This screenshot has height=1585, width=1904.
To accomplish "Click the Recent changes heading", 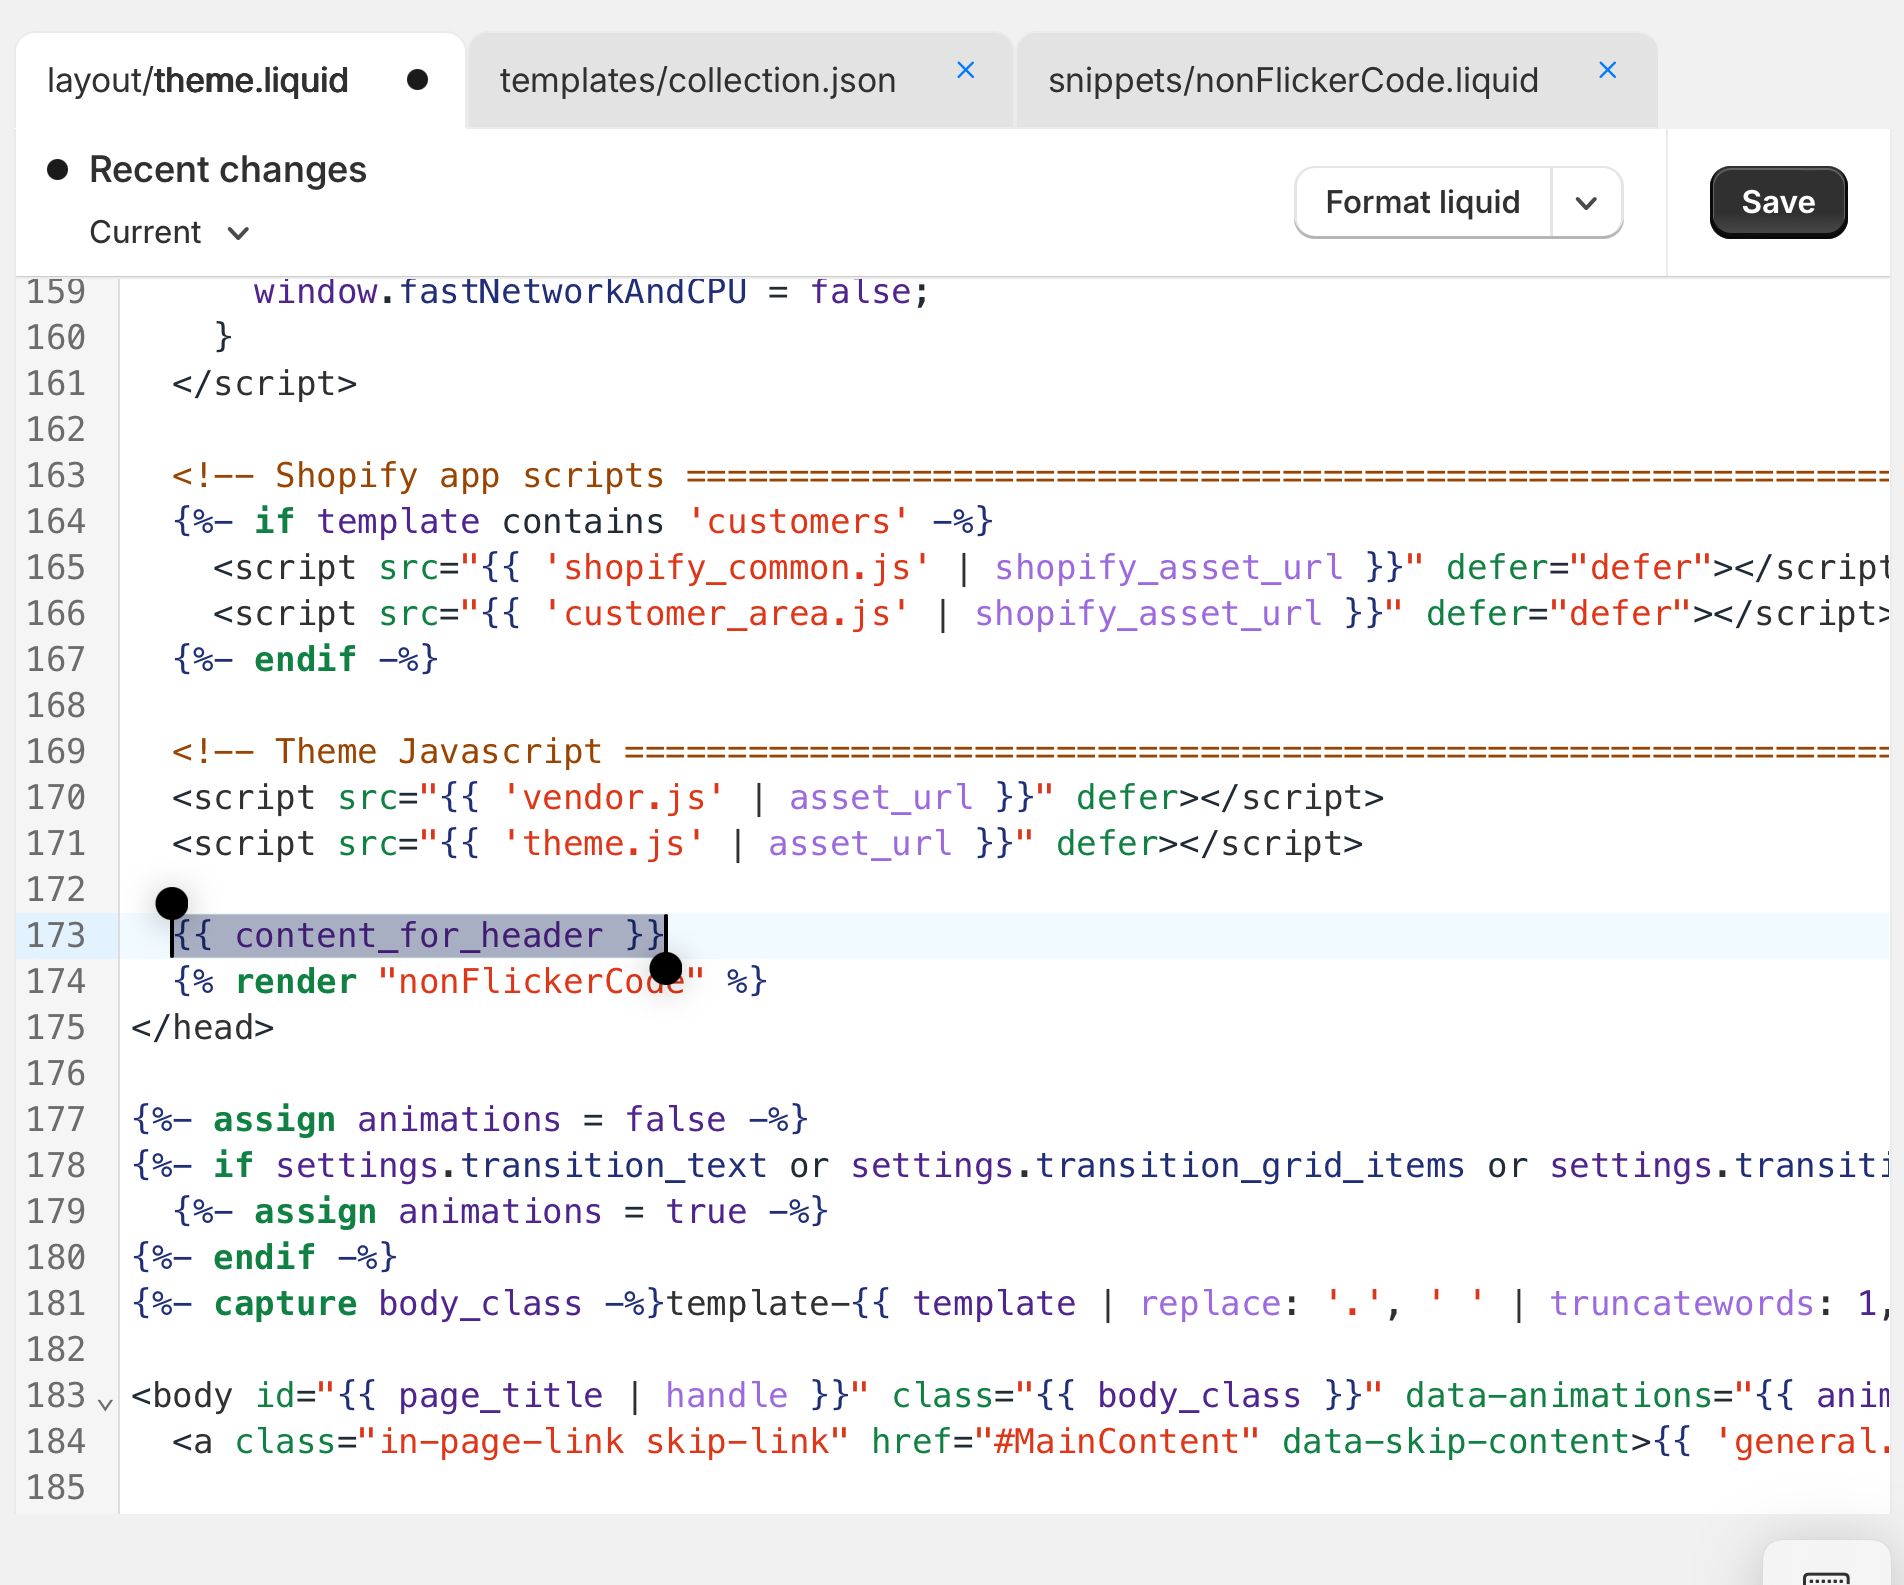I will click(x=228, y=169).
